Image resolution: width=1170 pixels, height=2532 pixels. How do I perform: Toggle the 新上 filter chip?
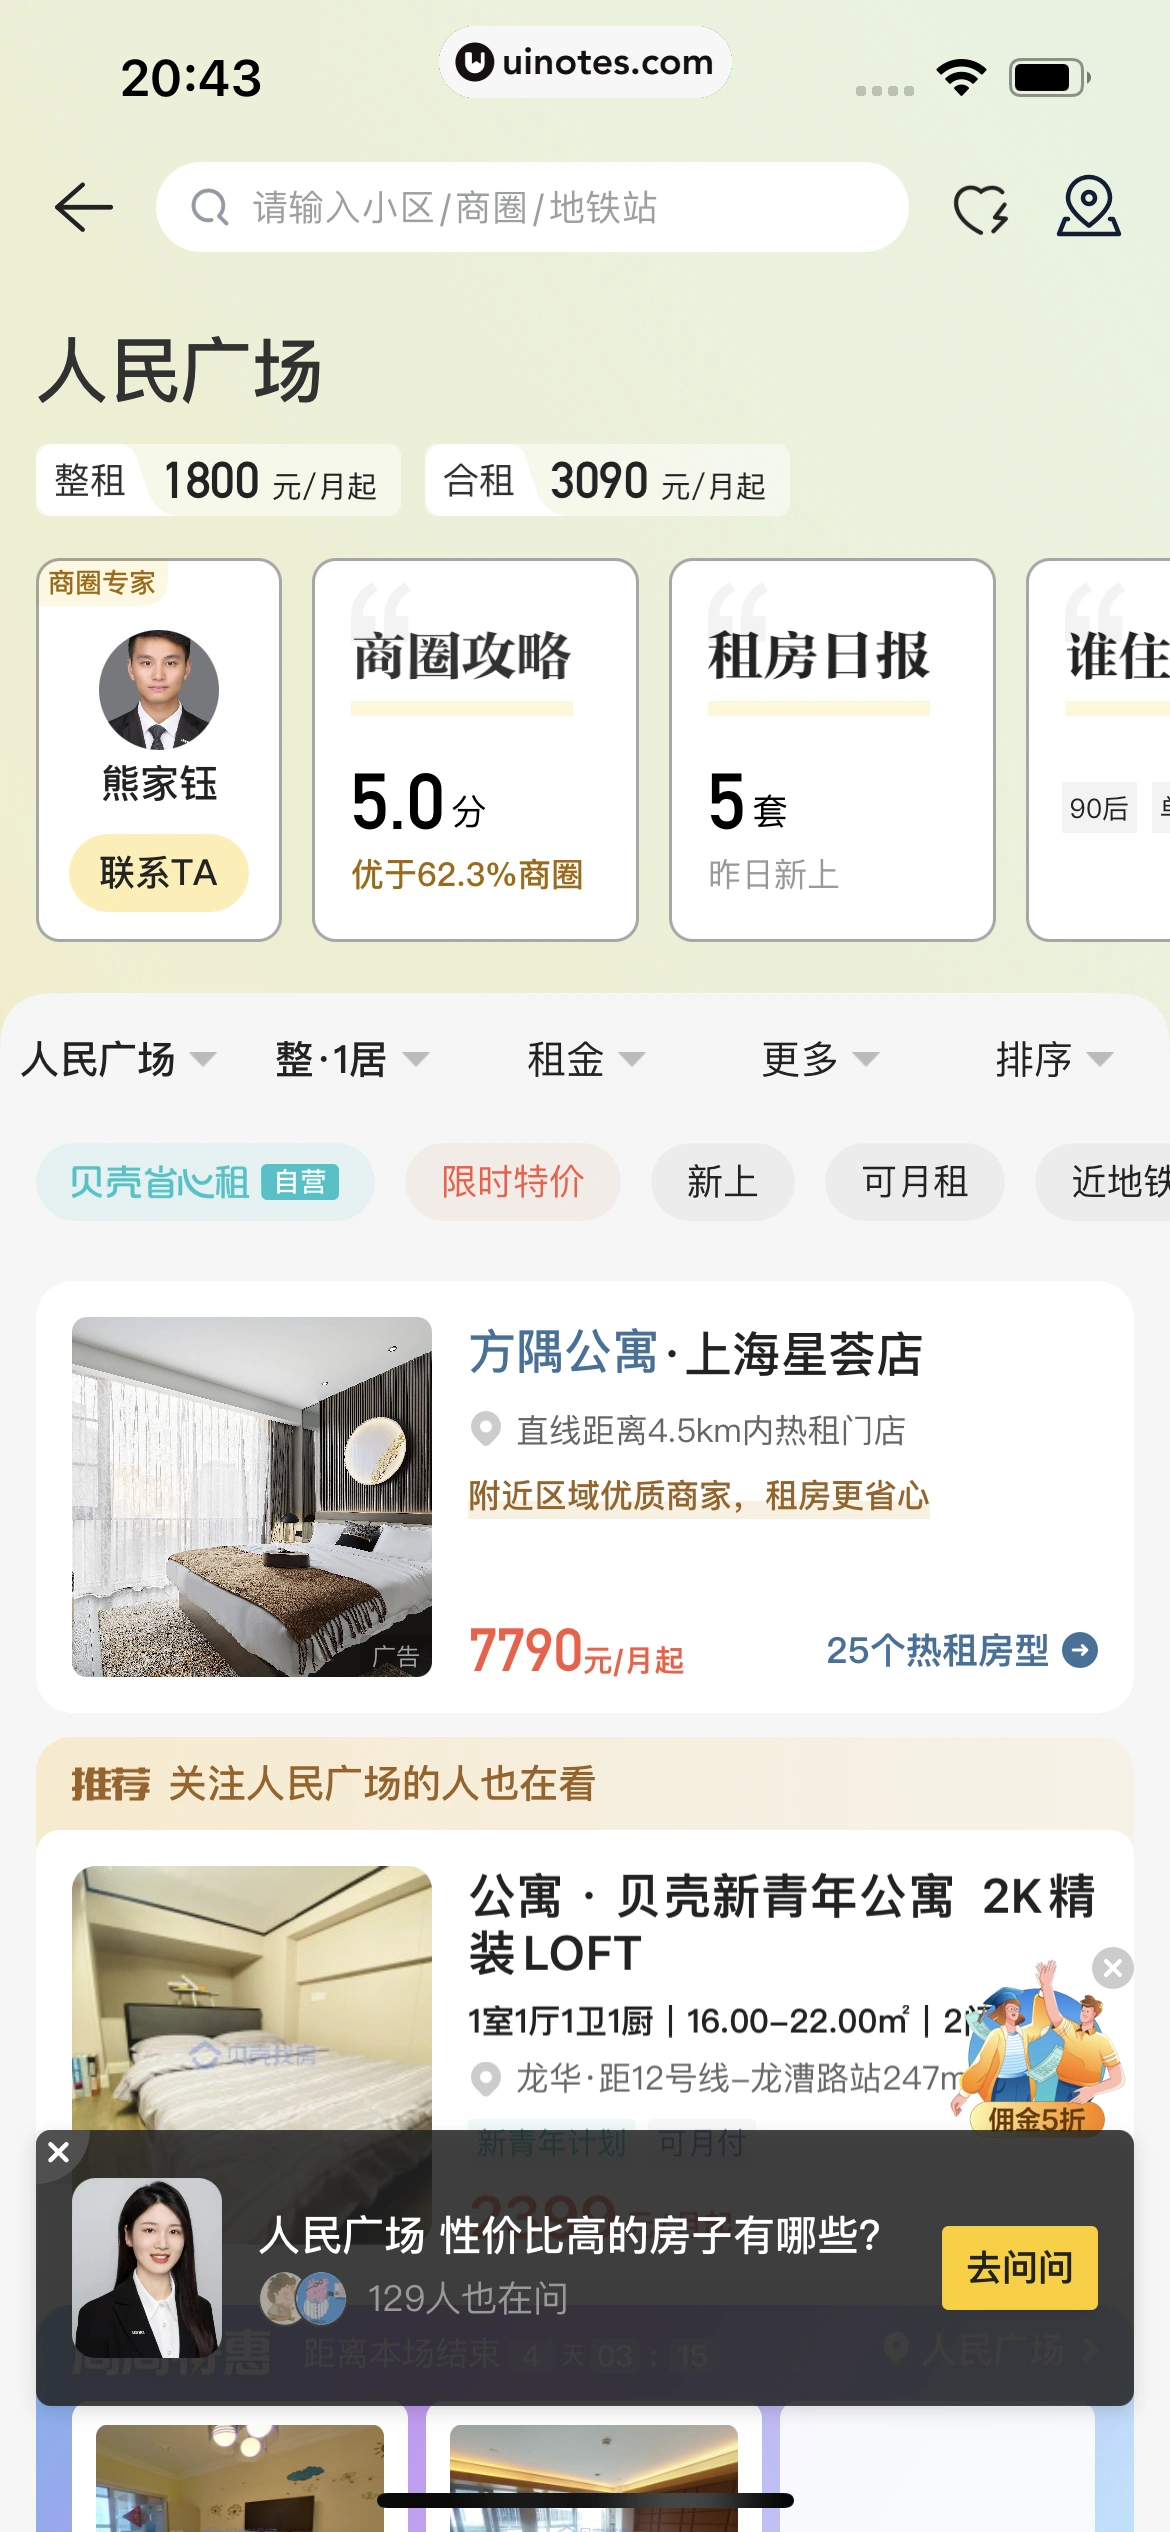(x=722, y=1182)
